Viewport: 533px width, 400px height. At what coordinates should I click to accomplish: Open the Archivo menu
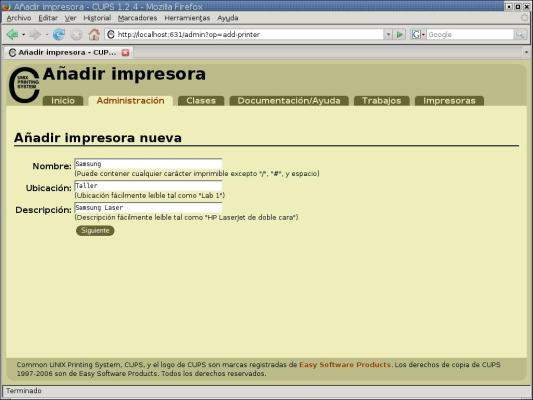pos(19,18)
